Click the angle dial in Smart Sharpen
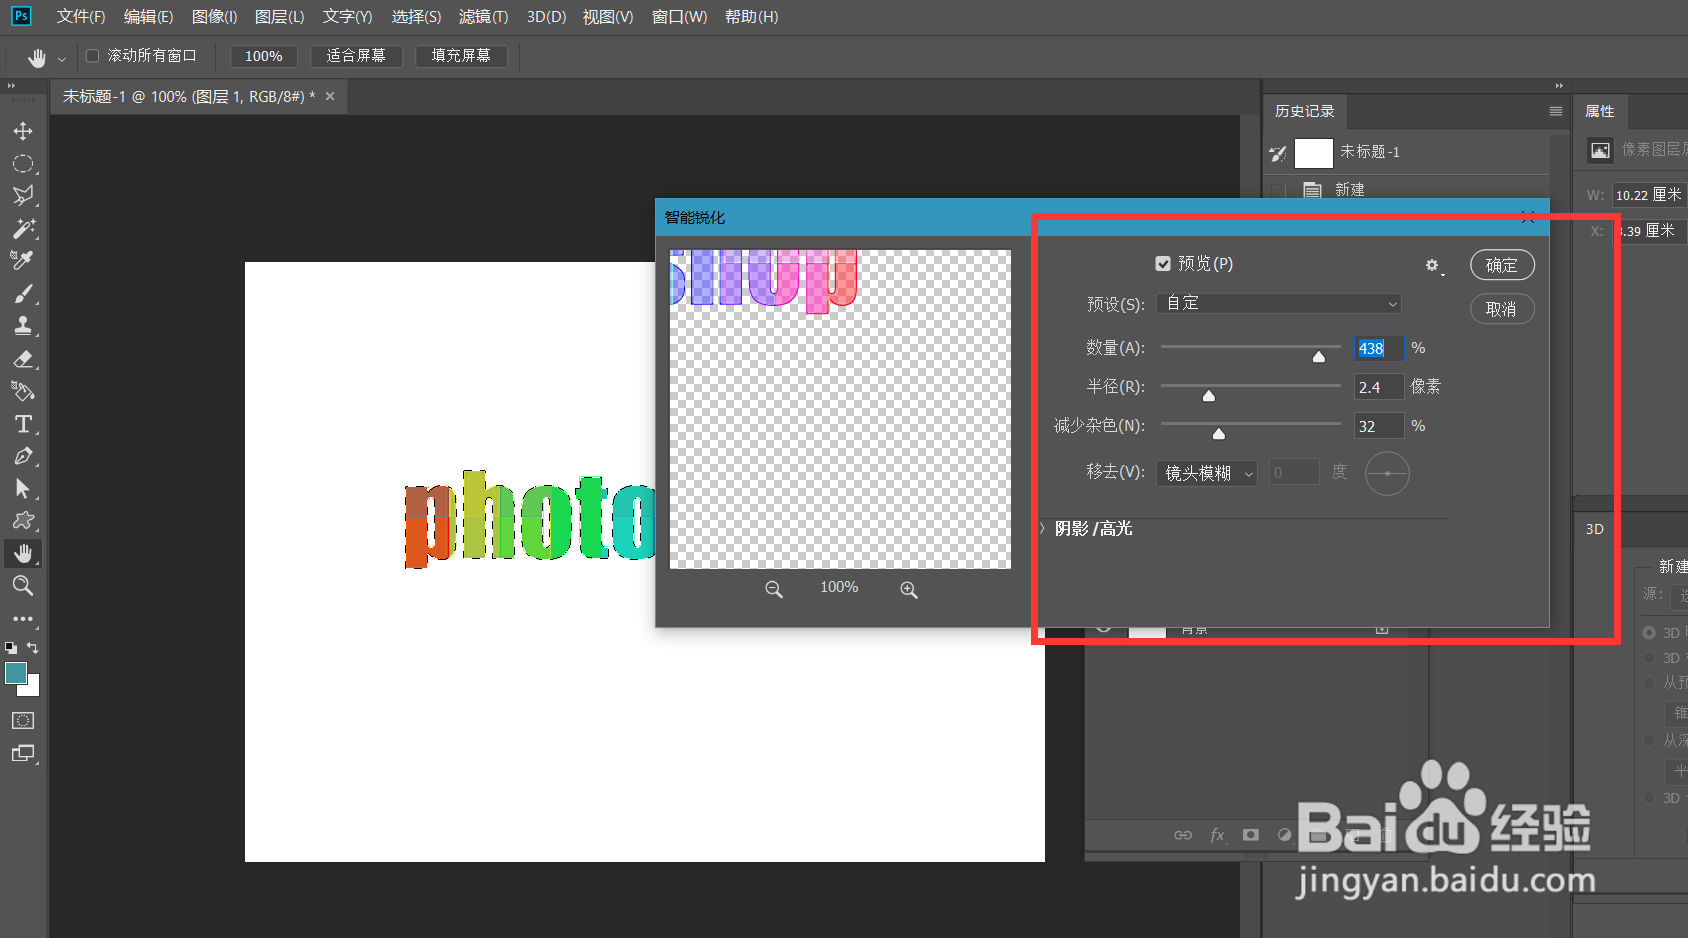This screenshot has height=938, width=1688. [1387, 473]
